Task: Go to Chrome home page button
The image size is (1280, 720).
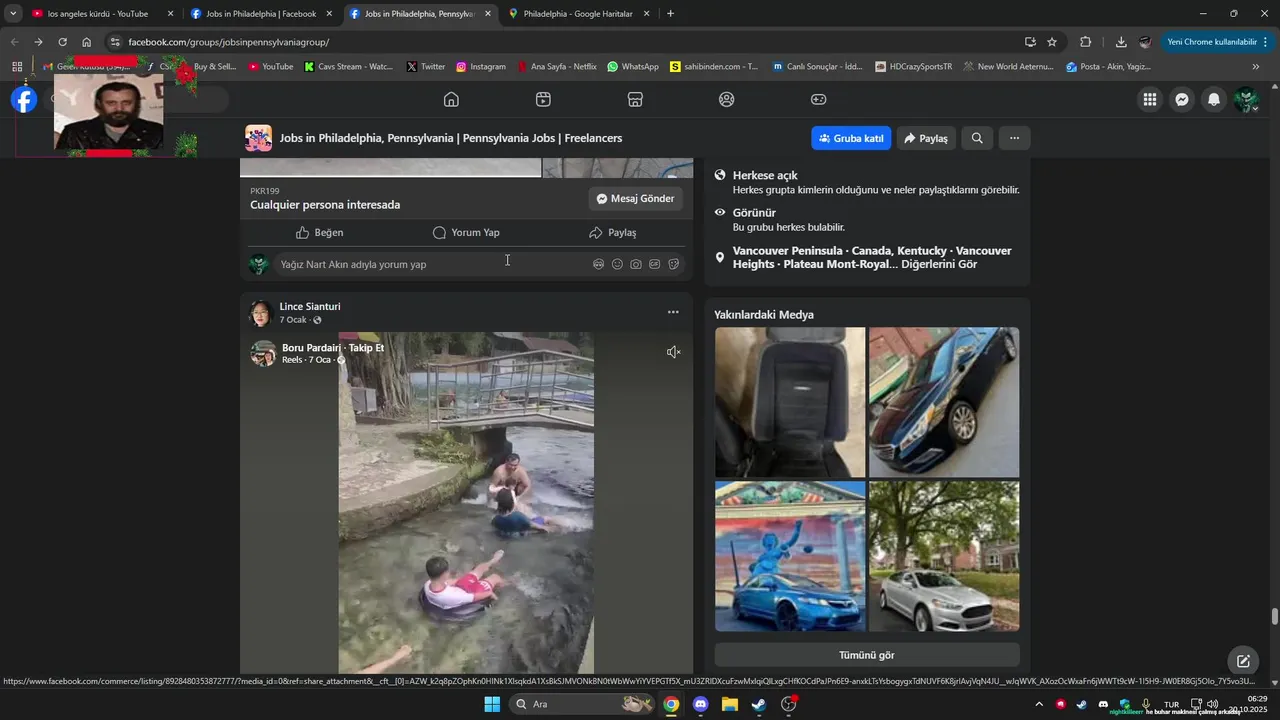Action: 87,42
